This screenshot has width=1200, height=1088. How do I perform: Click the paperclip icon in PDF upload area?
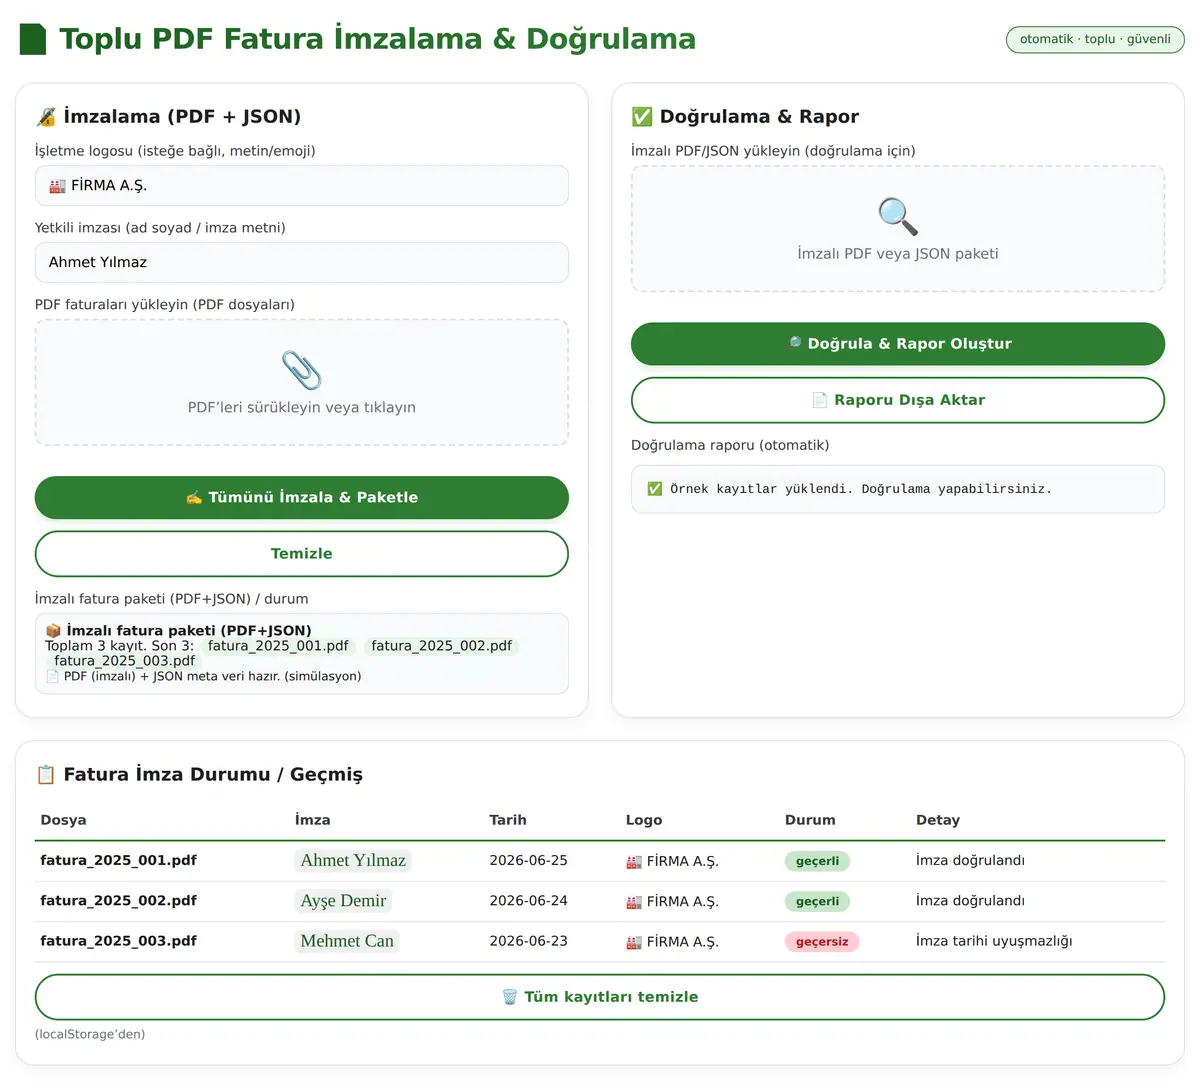(301, 370)
